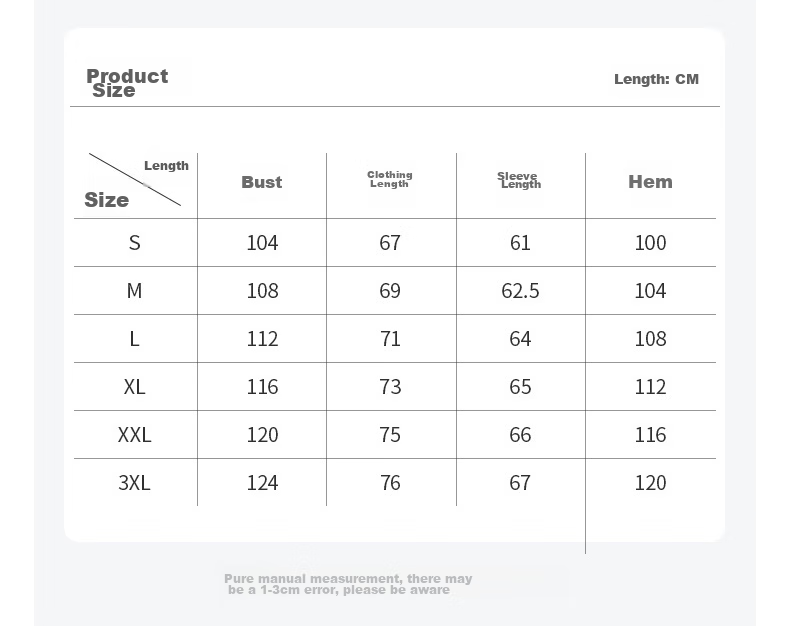Click the M size row label
This screenshot has height=626, width=790.
[135, 291]
